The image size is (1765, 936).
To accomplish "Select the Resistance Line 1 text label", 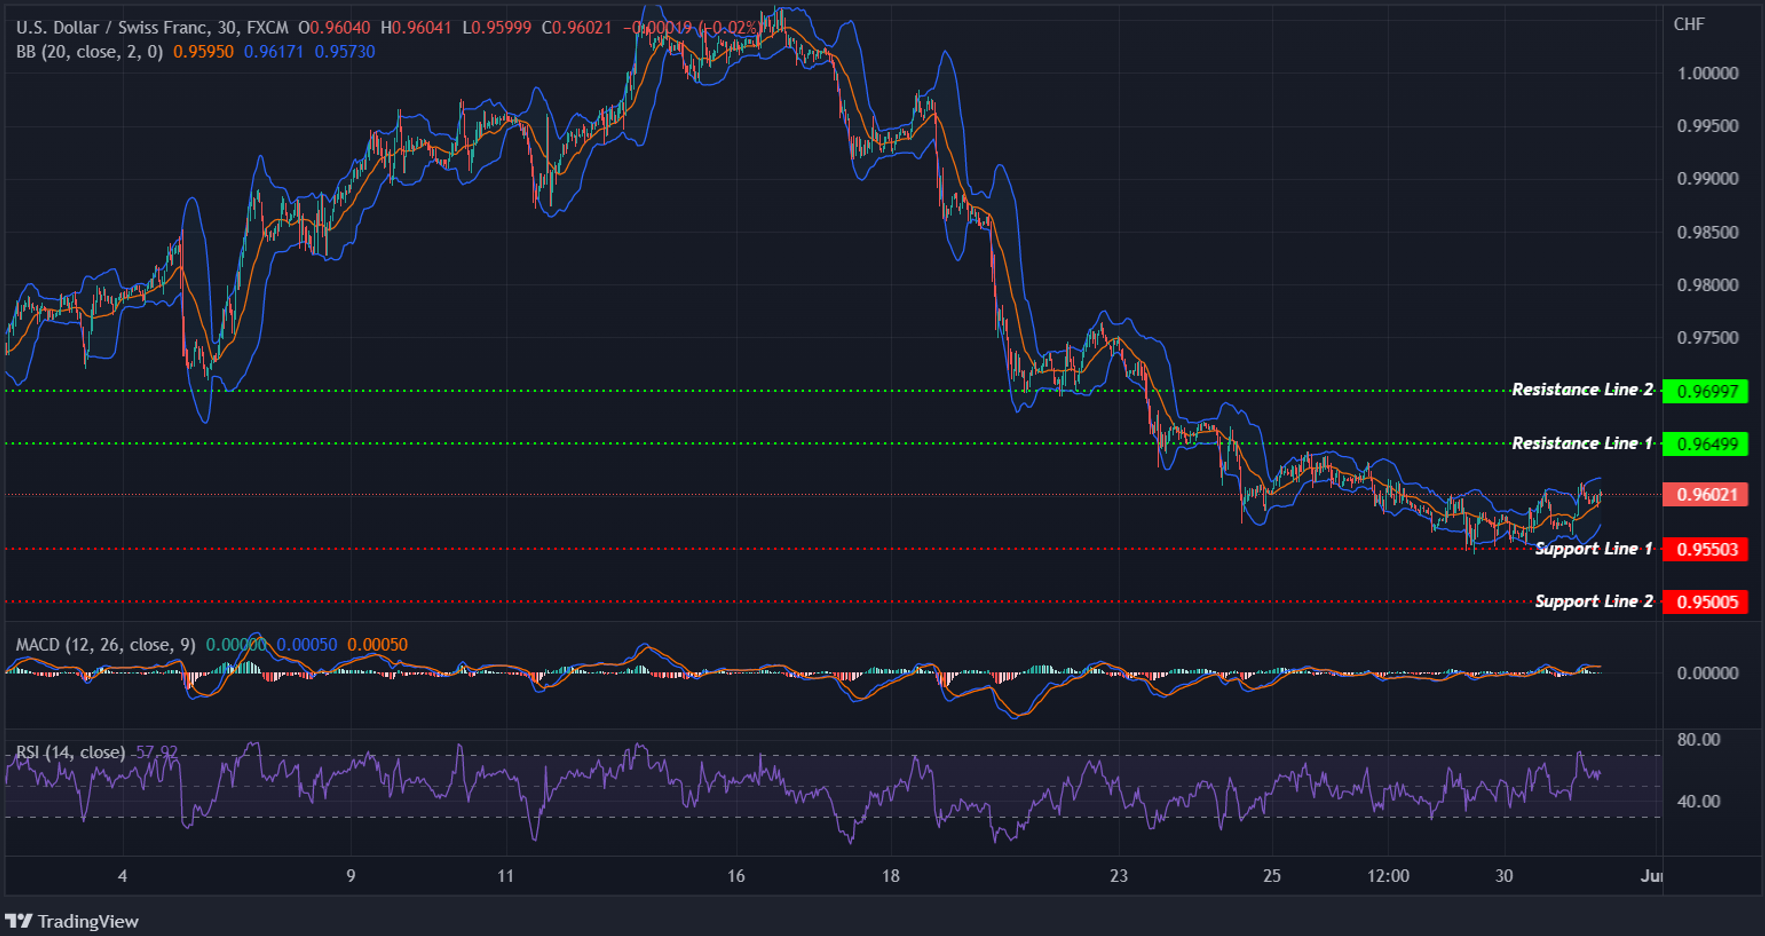I will [x=1583, y=443].
